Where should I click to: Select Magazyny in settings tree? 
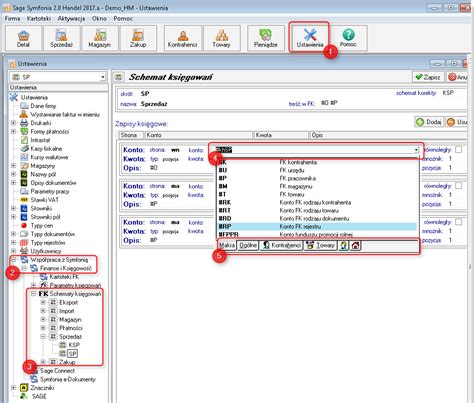[x=42, y=166]
